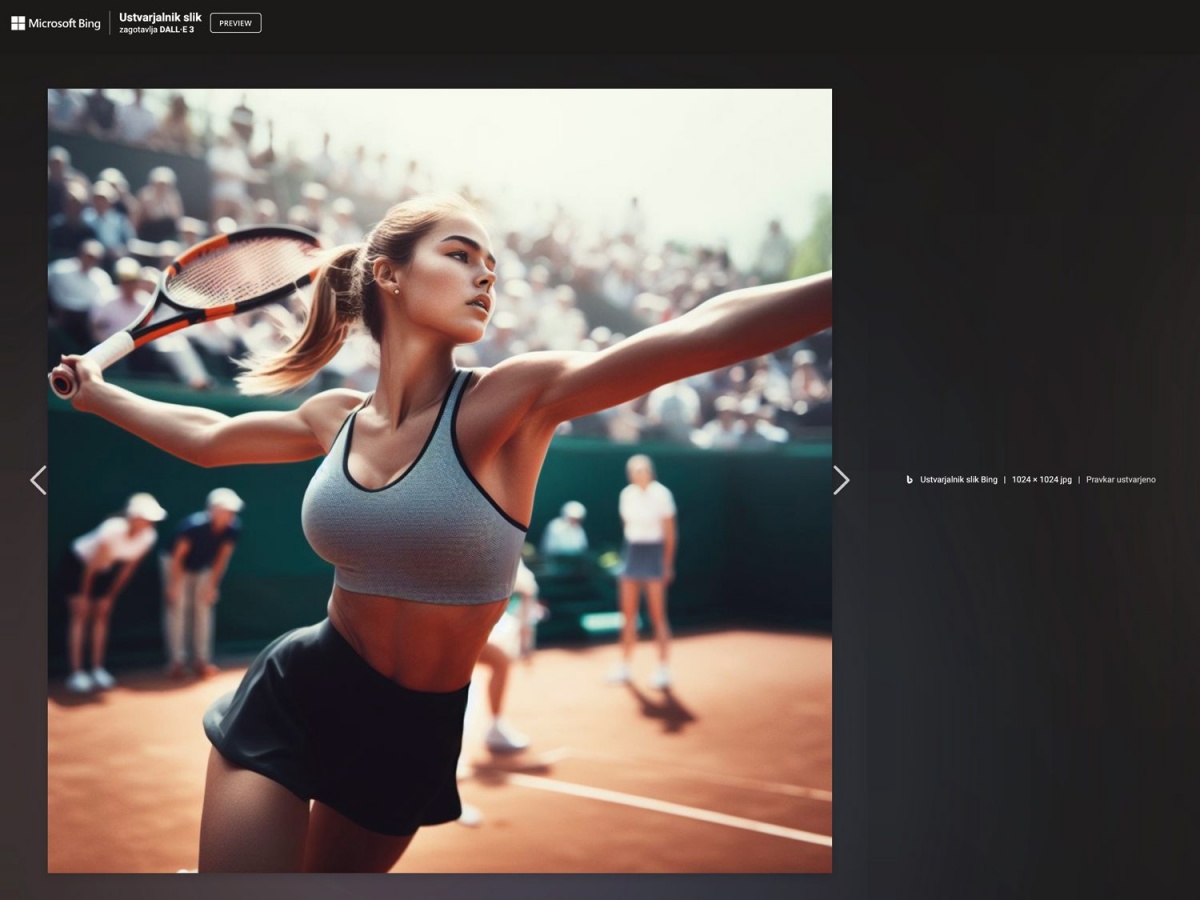Click the Bing icon beside the image source
Viewport: 1200px width, 900px height.
[x=909, y=480]
